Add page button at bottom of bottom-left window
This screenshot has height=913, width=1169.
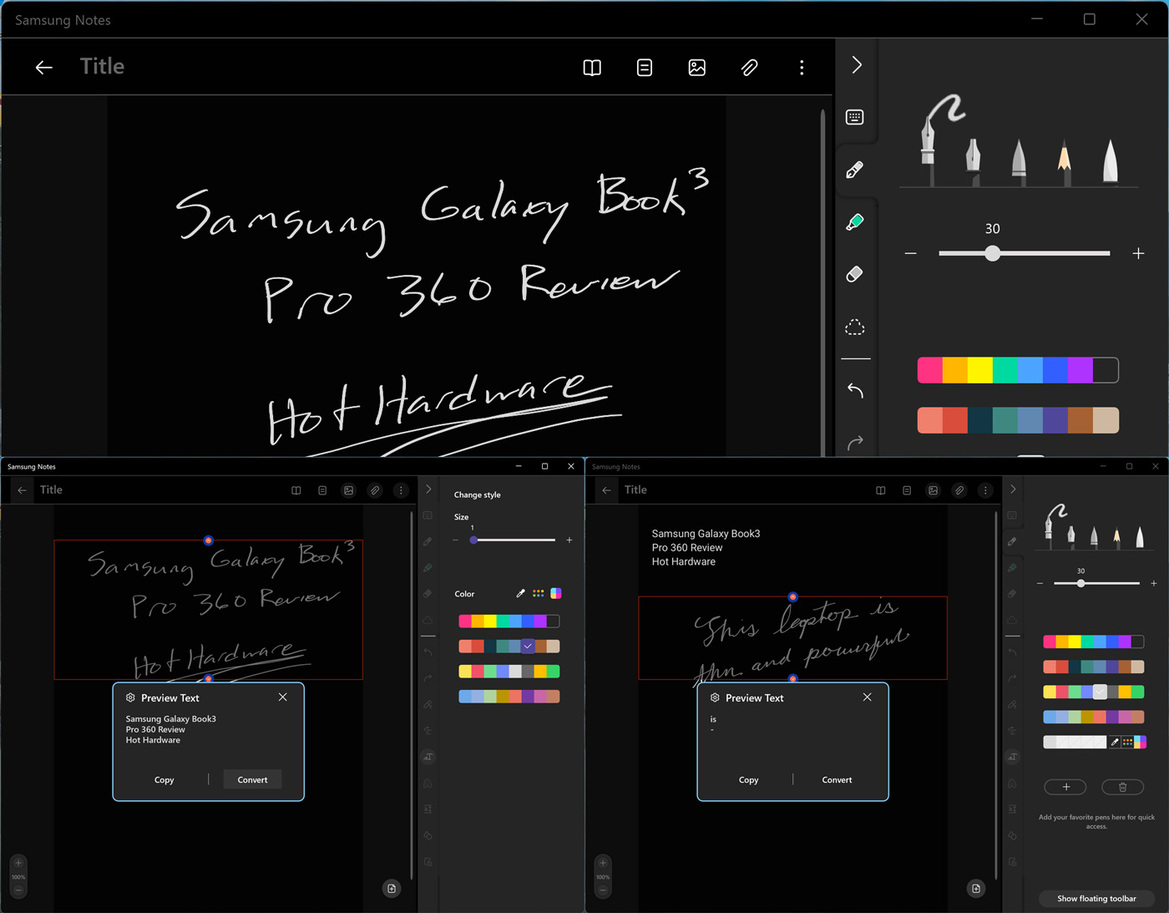[391, 888]
